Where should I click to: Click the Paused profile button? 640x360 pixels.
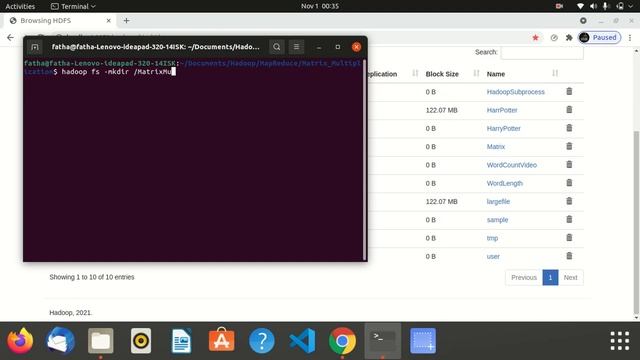(599, 38)
